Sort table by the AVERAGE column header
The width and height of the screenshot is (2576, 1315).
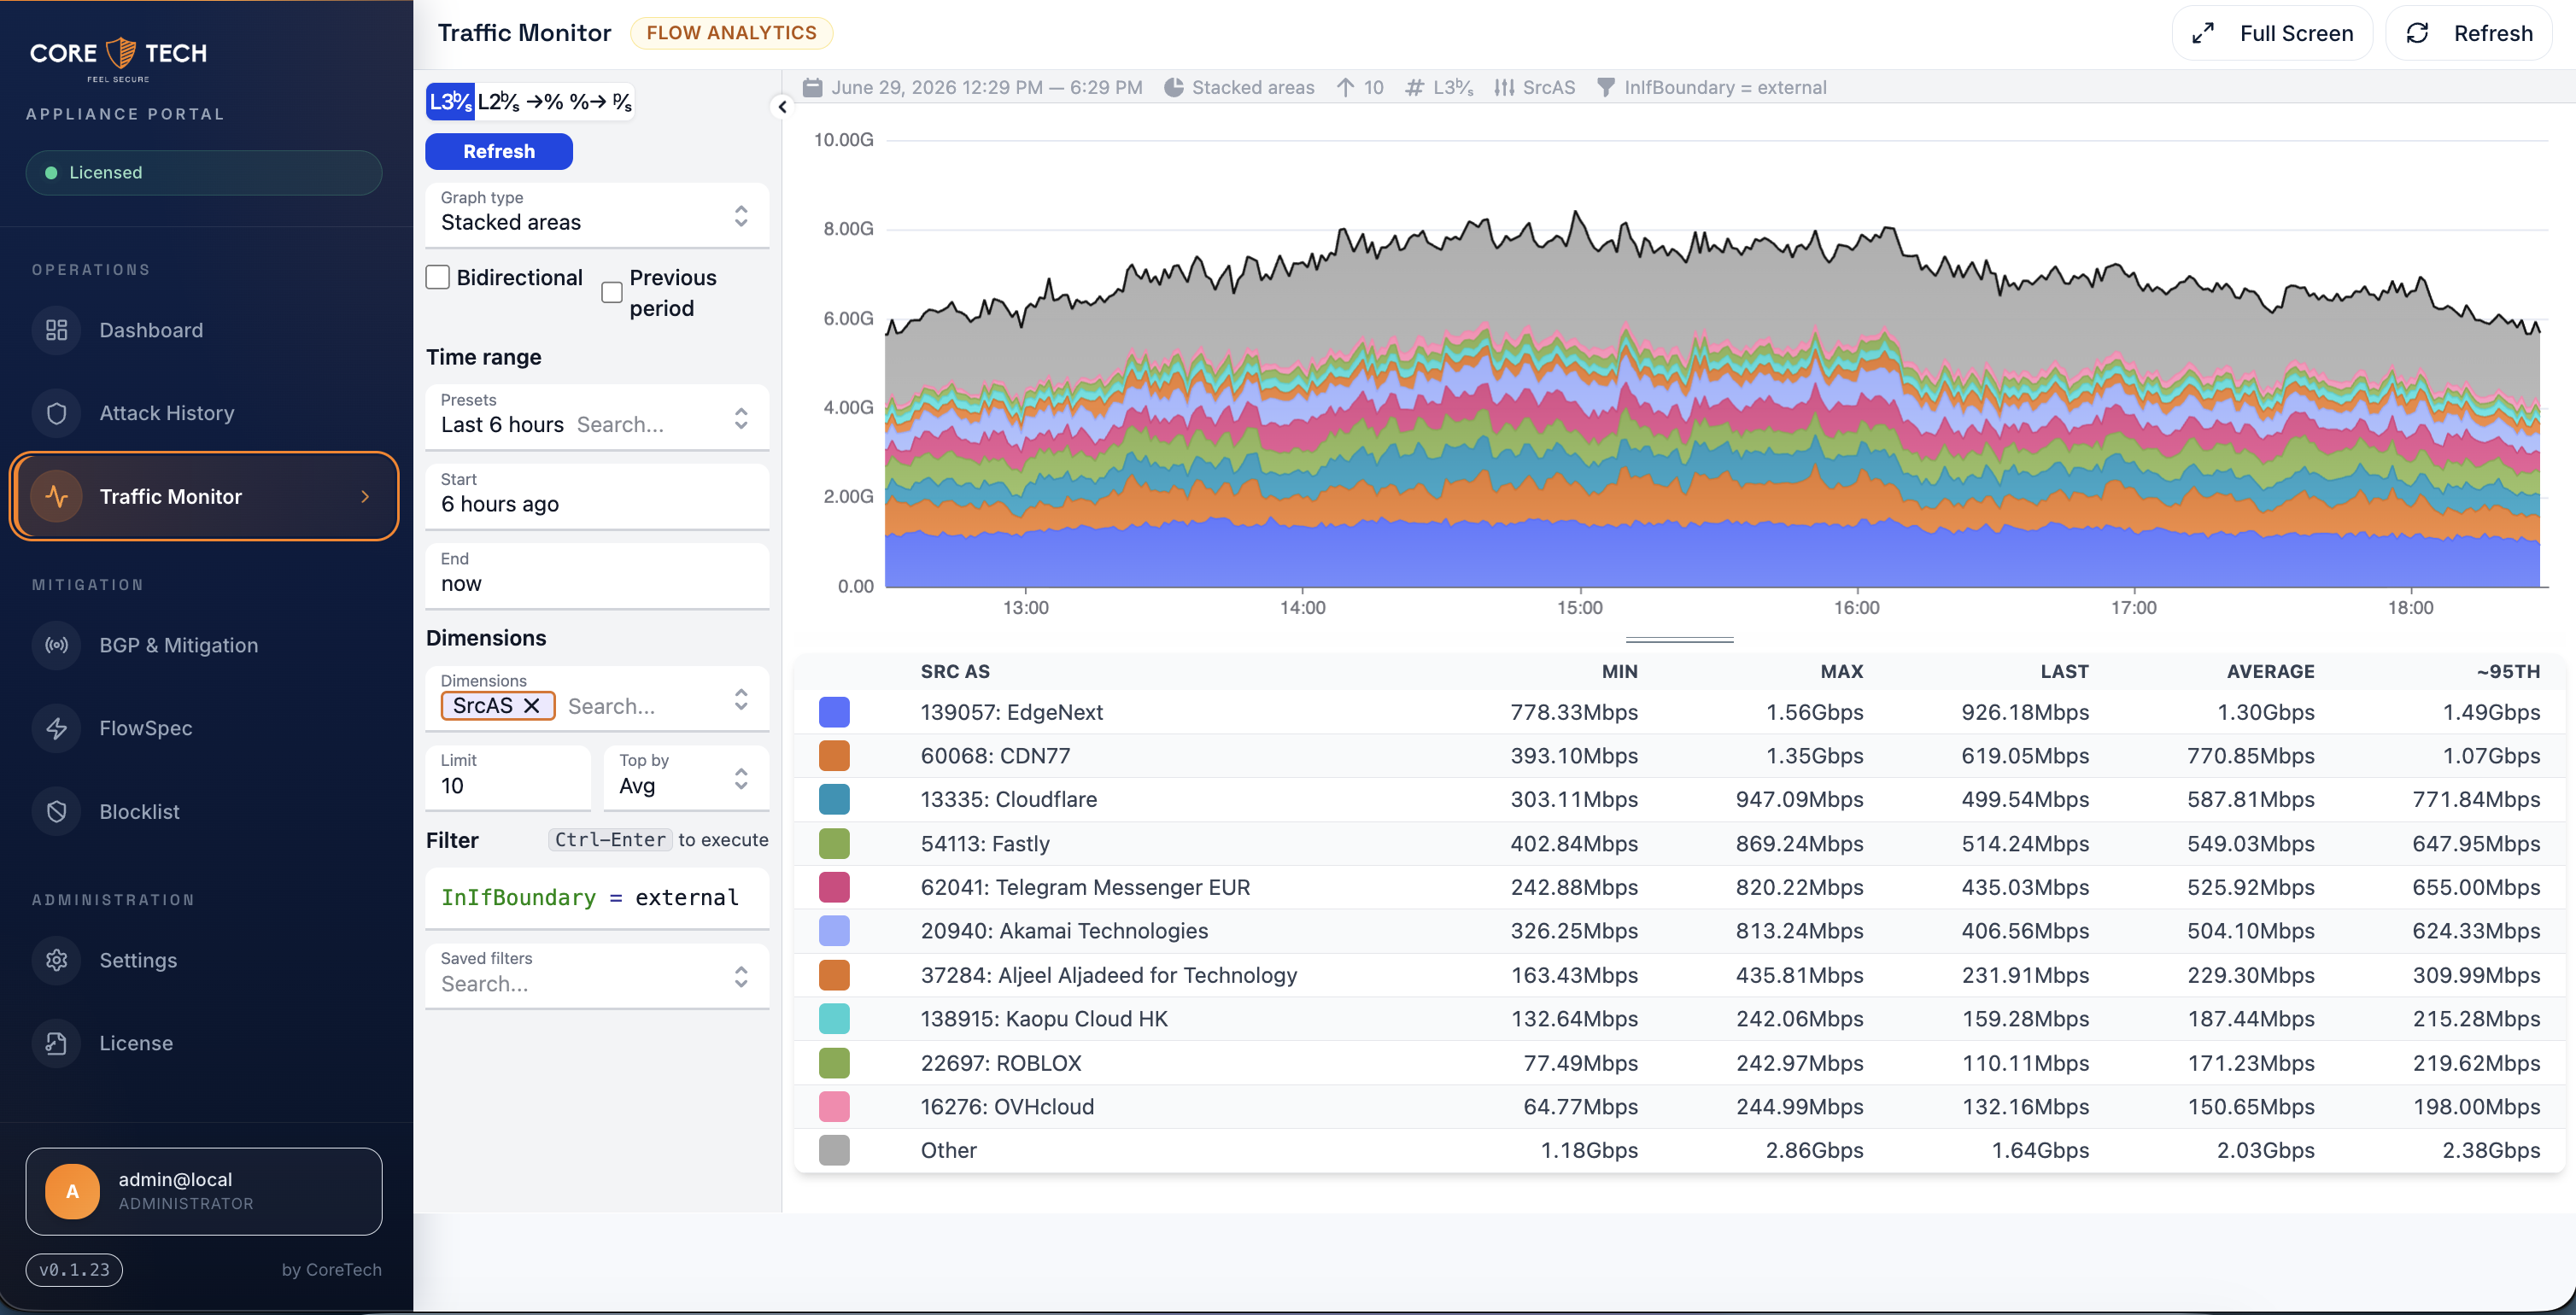[x=2270, y=671]
